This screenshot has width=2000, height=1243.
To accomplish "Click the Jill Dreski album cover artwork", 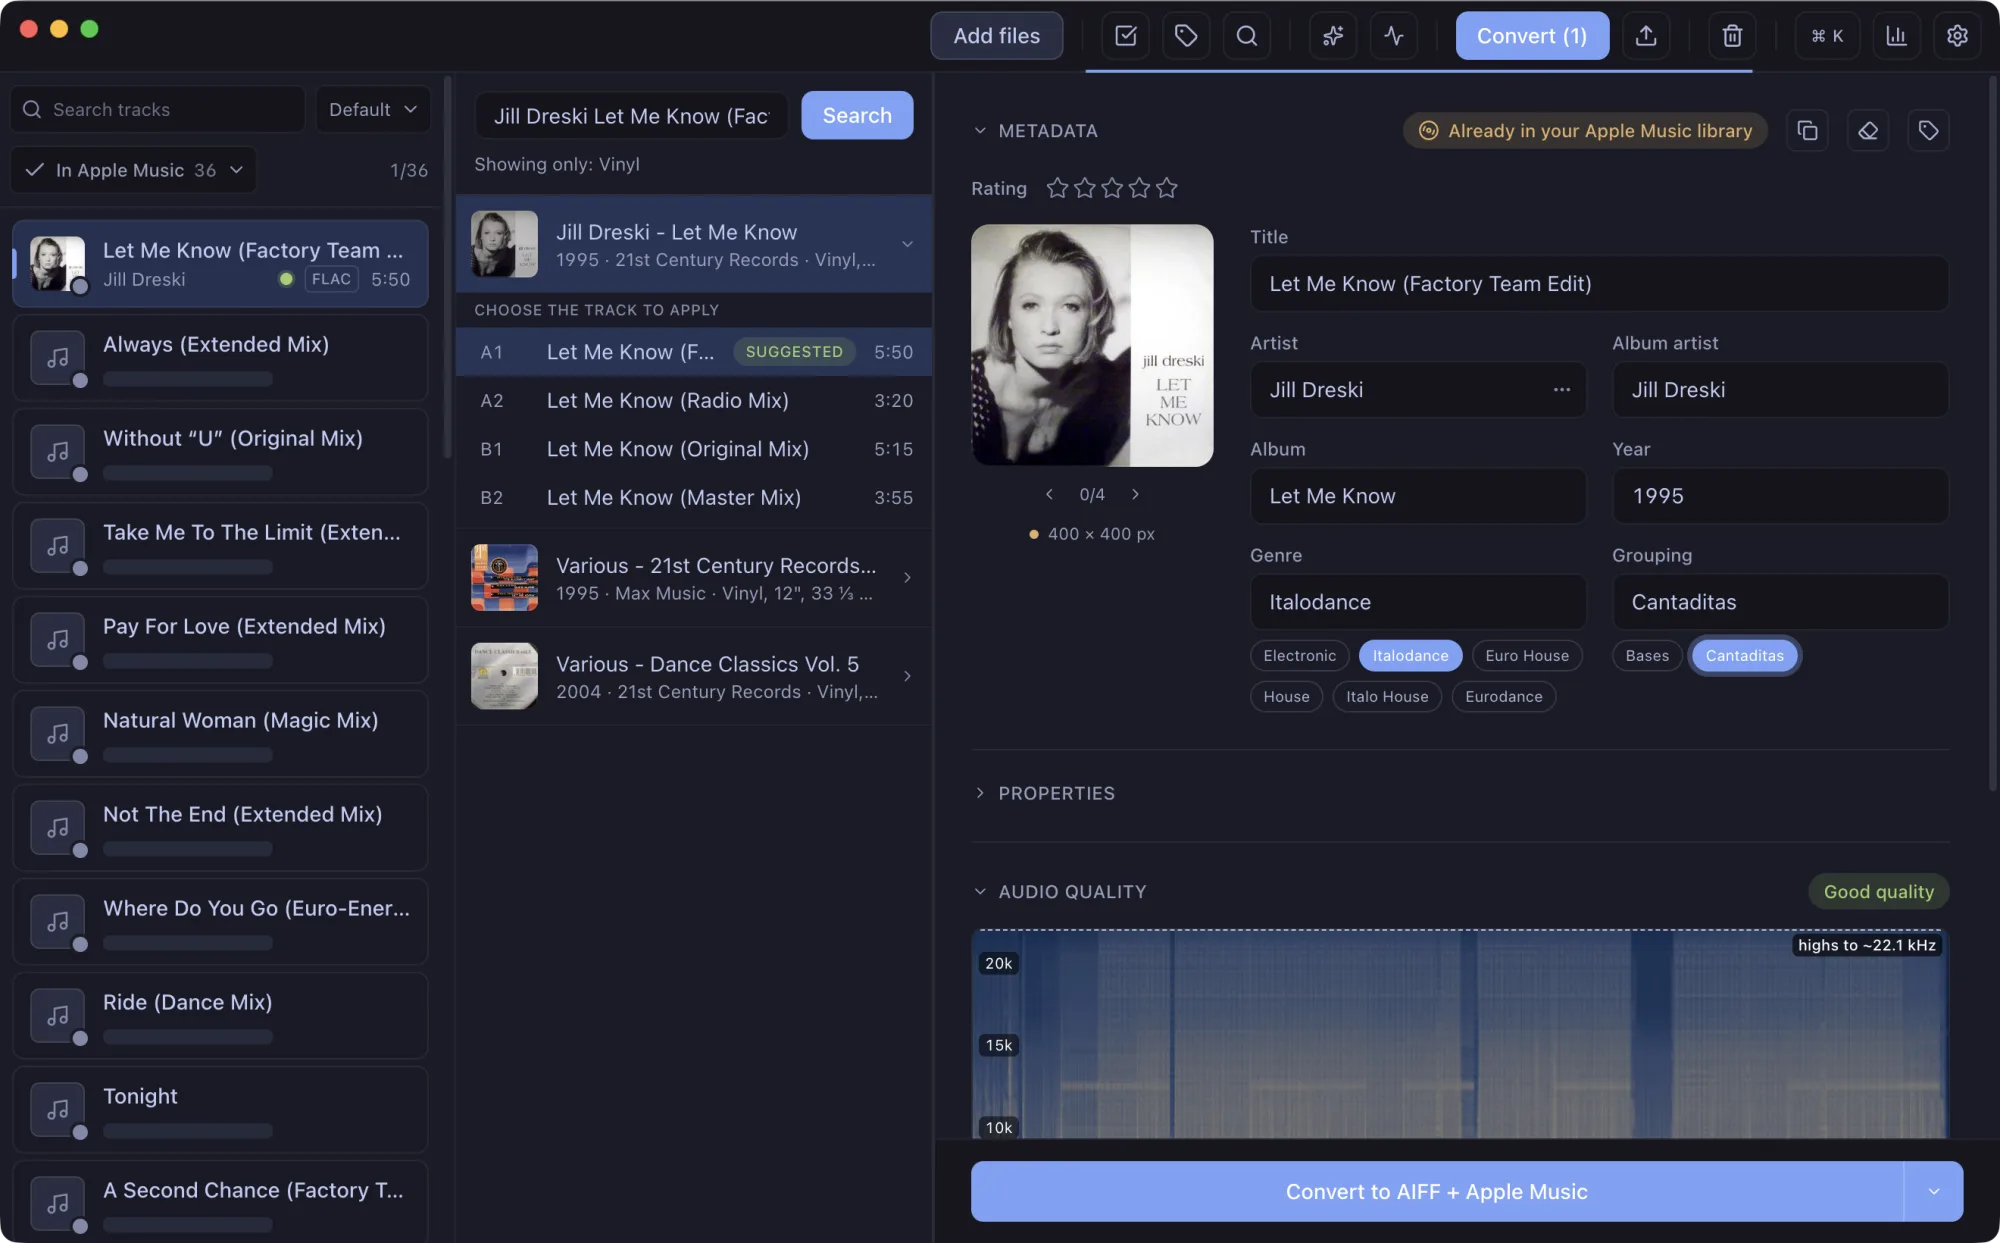I will [x=1092, y=345].
